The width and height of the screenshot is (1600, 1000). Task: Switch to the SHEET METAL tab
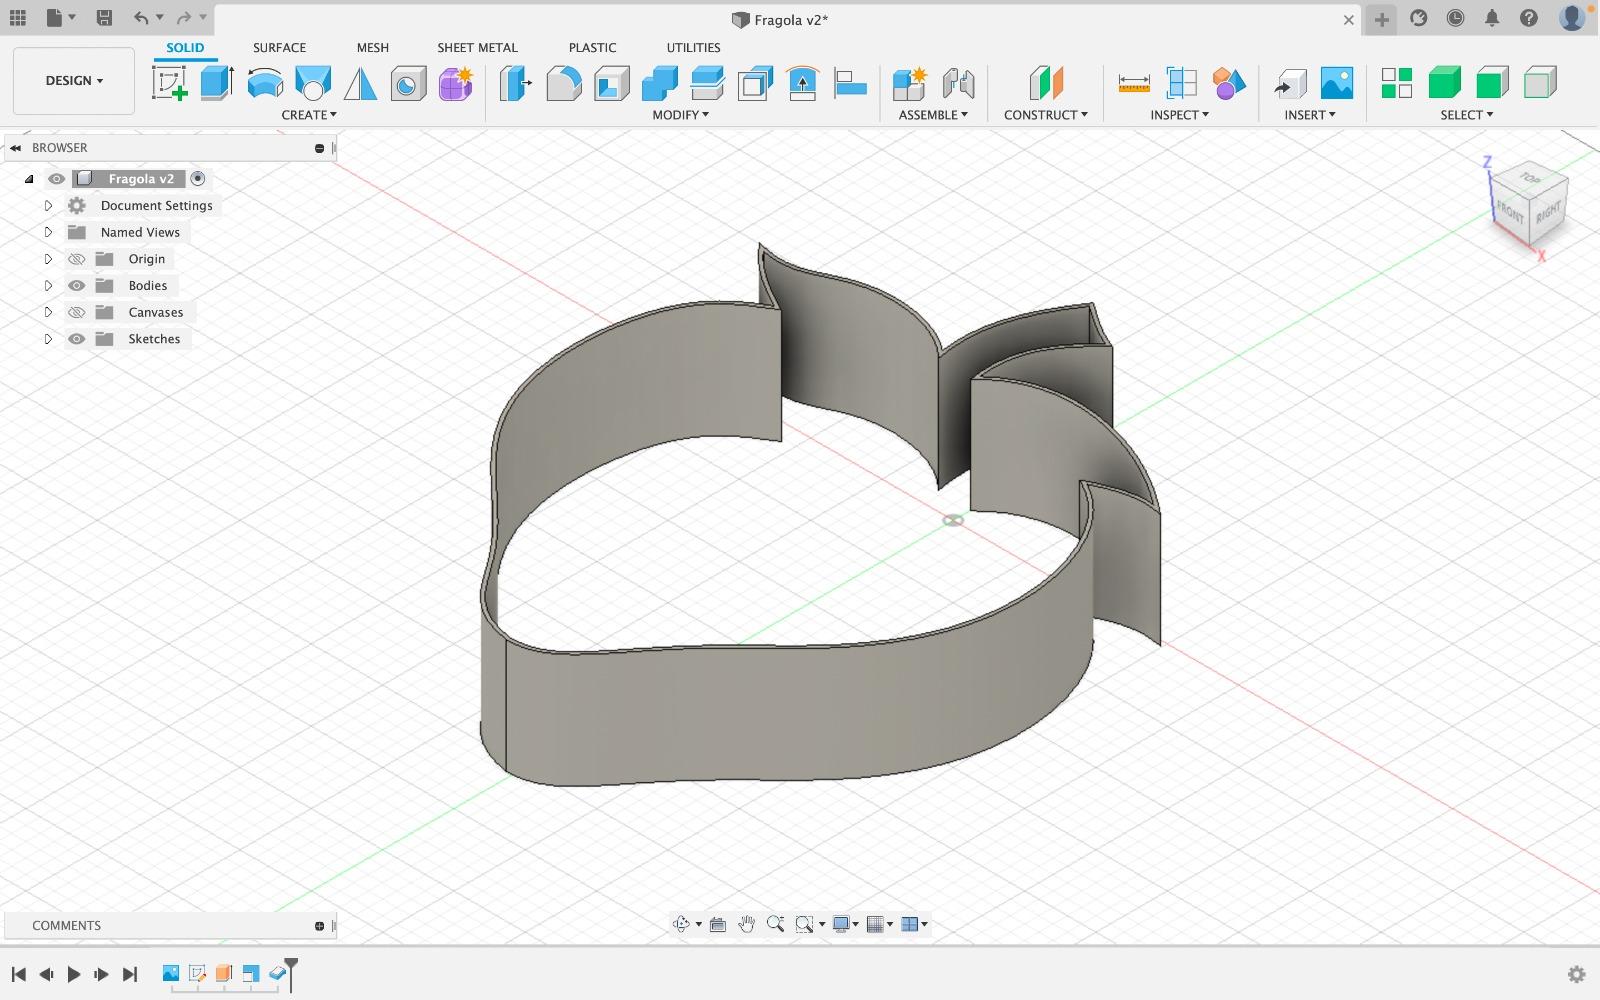coord(477,47)
